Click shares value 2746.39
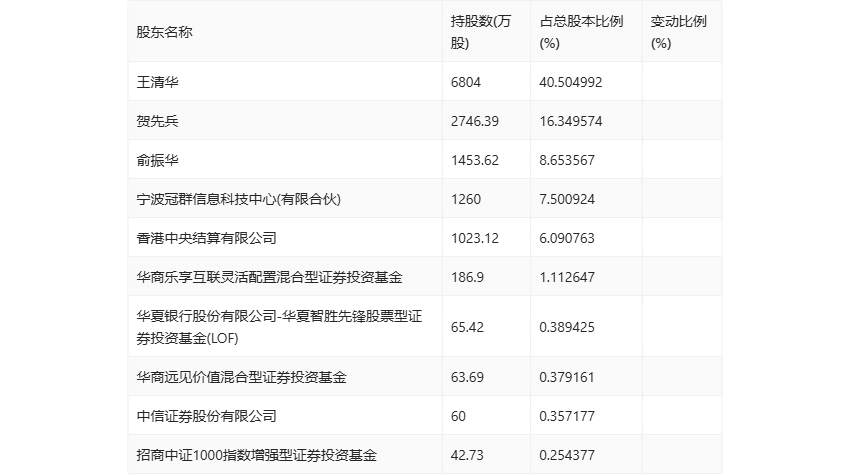This screenshot has width=850, height=474. (474, 121)
